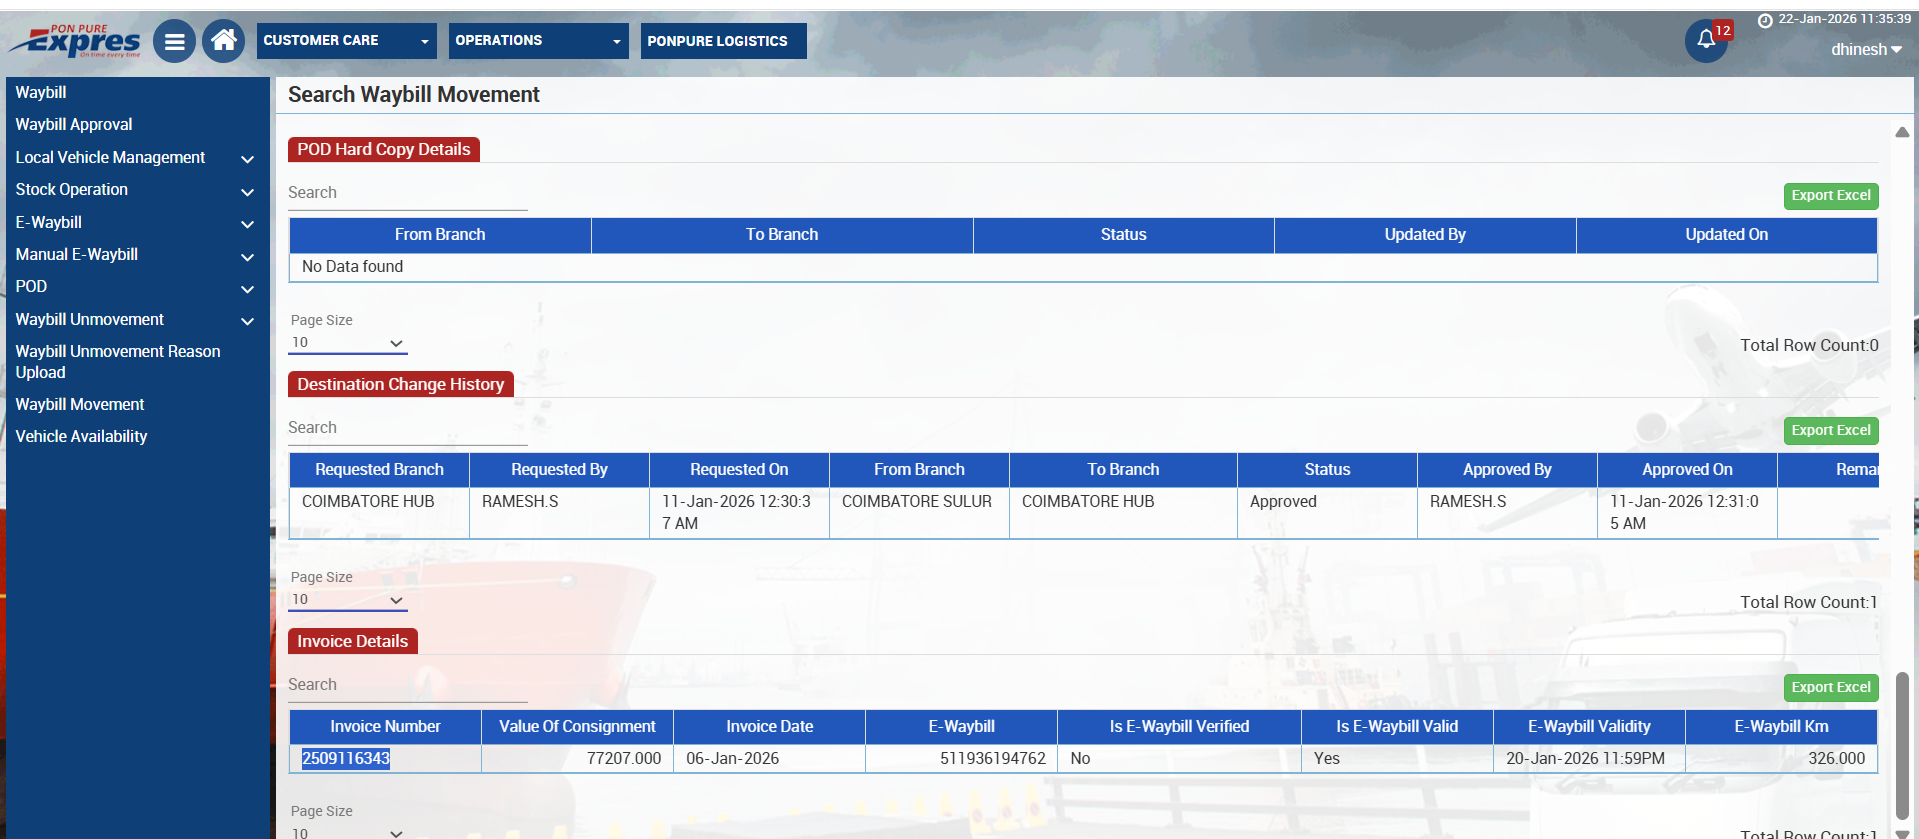Image resolution: width=1919 pixels, height=839 pixels.
Task: Export POD Hard Copy Details to Excel
Action: click(1830, 196)
